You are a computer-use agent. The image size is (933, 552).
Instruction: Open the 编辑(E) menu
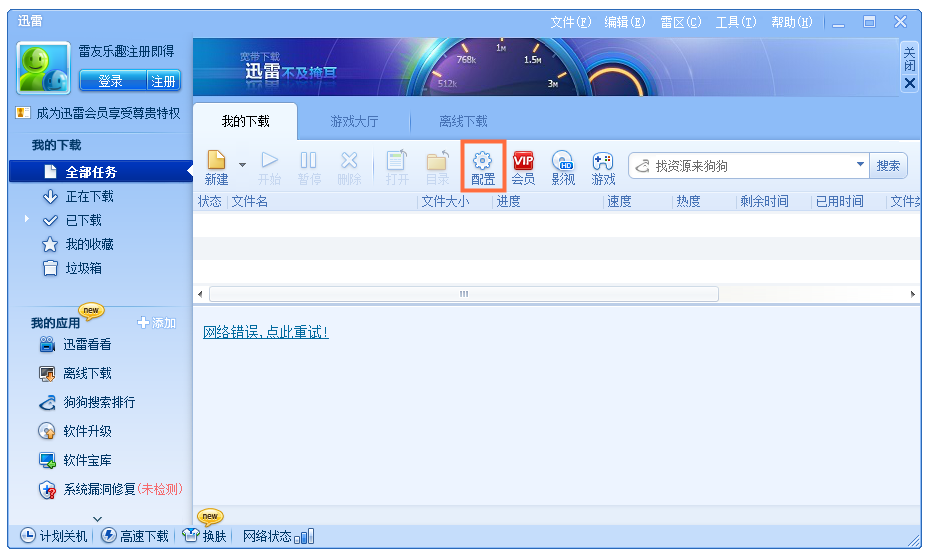625,22
